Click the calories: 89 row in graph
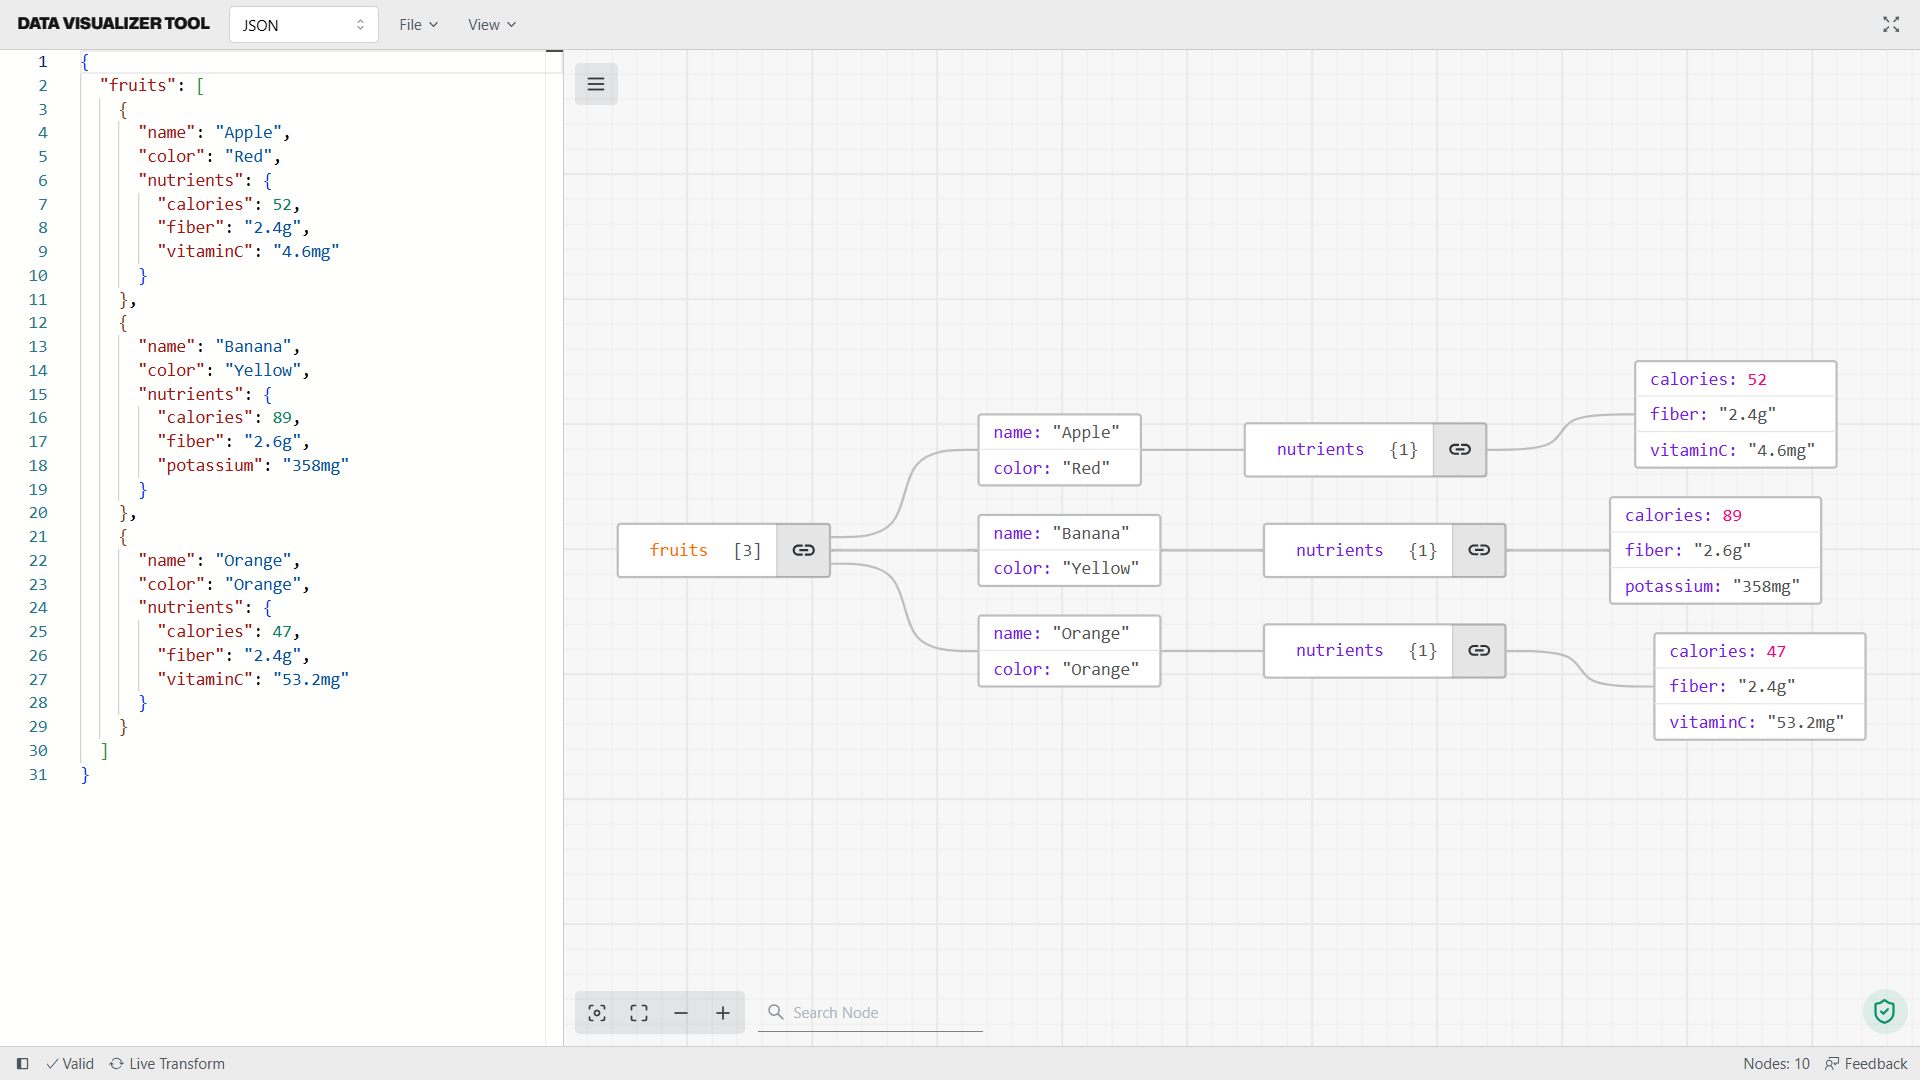Viewport: 1920px width, 1080px height. click(x=1715, y=515)
